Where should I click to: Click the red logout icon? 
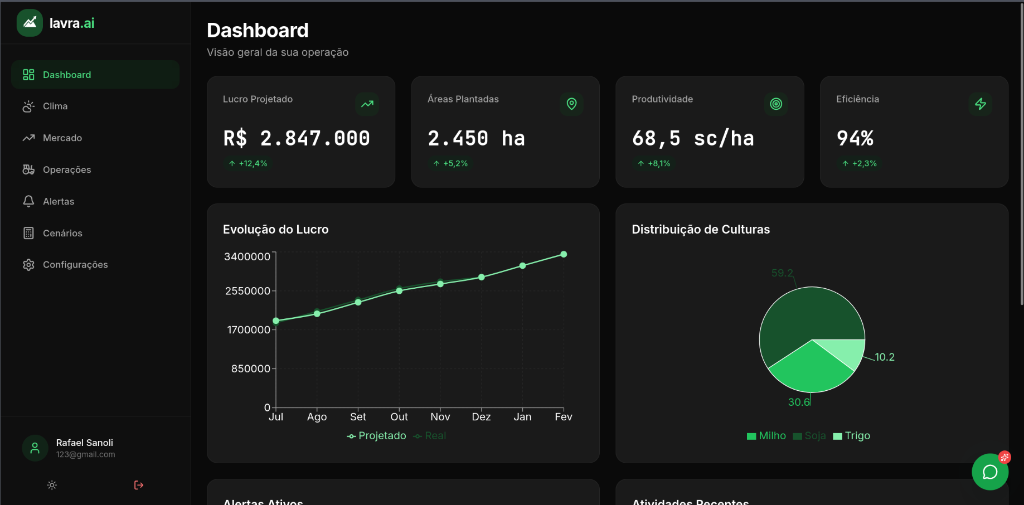point(138,485)
